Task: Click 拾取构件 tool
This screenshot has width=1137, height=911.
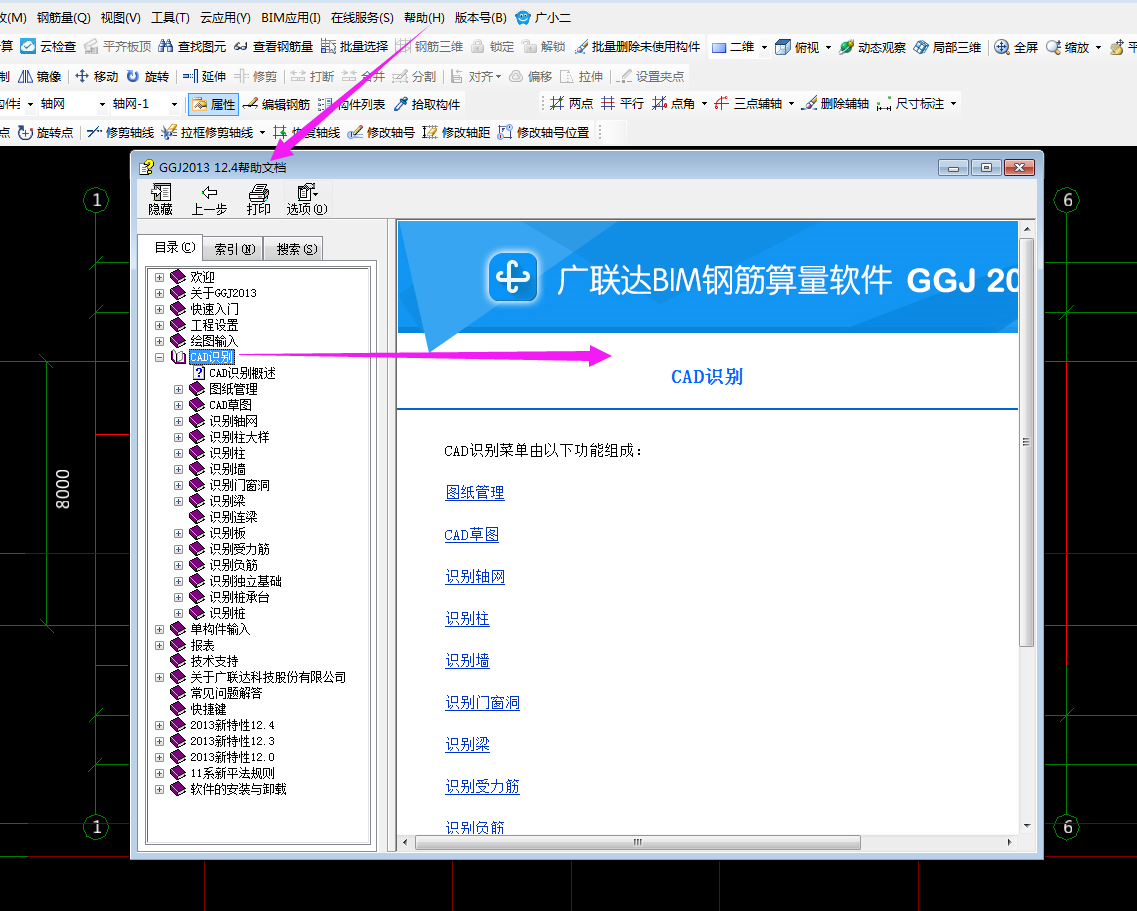Action: click(x=426, y=104)
